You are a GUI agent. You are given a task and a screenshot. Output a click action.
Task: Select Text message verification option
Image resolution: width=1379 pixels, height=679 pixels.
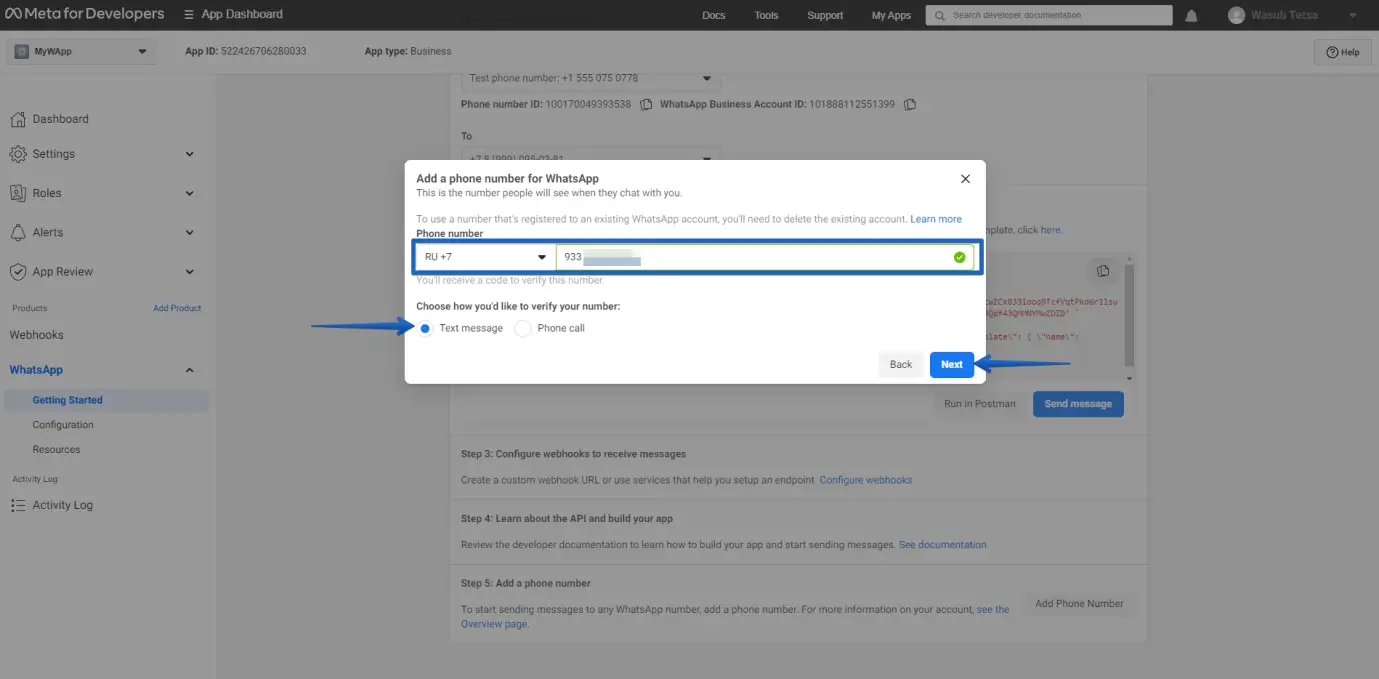(x=426, y=328)
